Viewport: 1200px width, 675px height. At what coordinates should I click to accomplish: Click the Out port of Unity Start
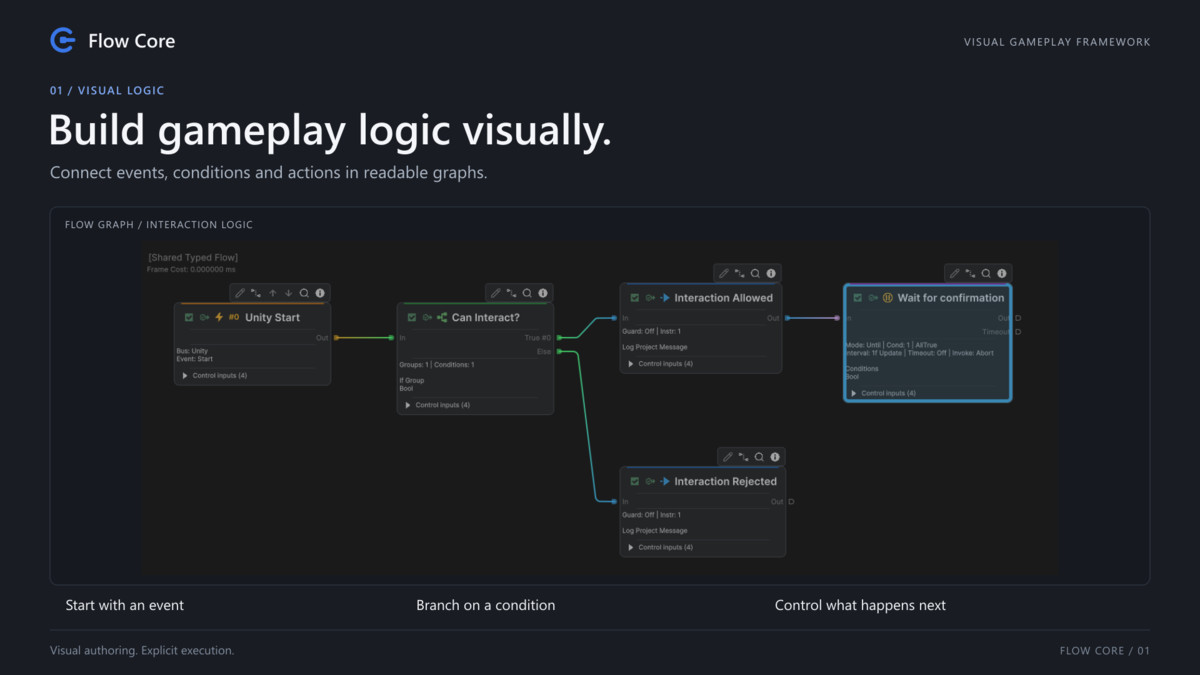(336, 338)
